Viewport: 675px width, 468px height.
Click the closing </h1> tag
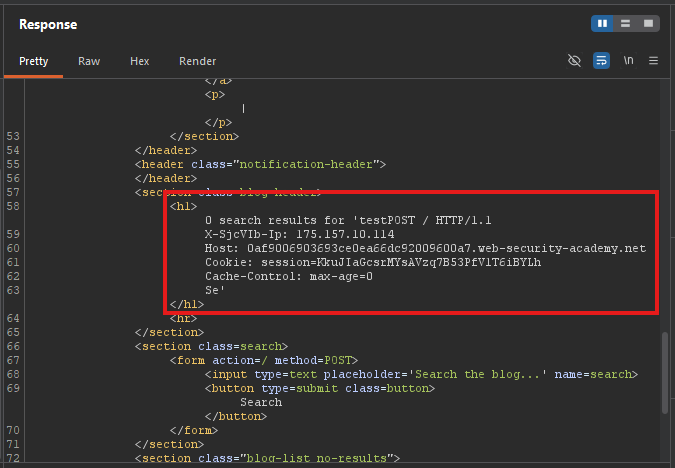(186, 304)
